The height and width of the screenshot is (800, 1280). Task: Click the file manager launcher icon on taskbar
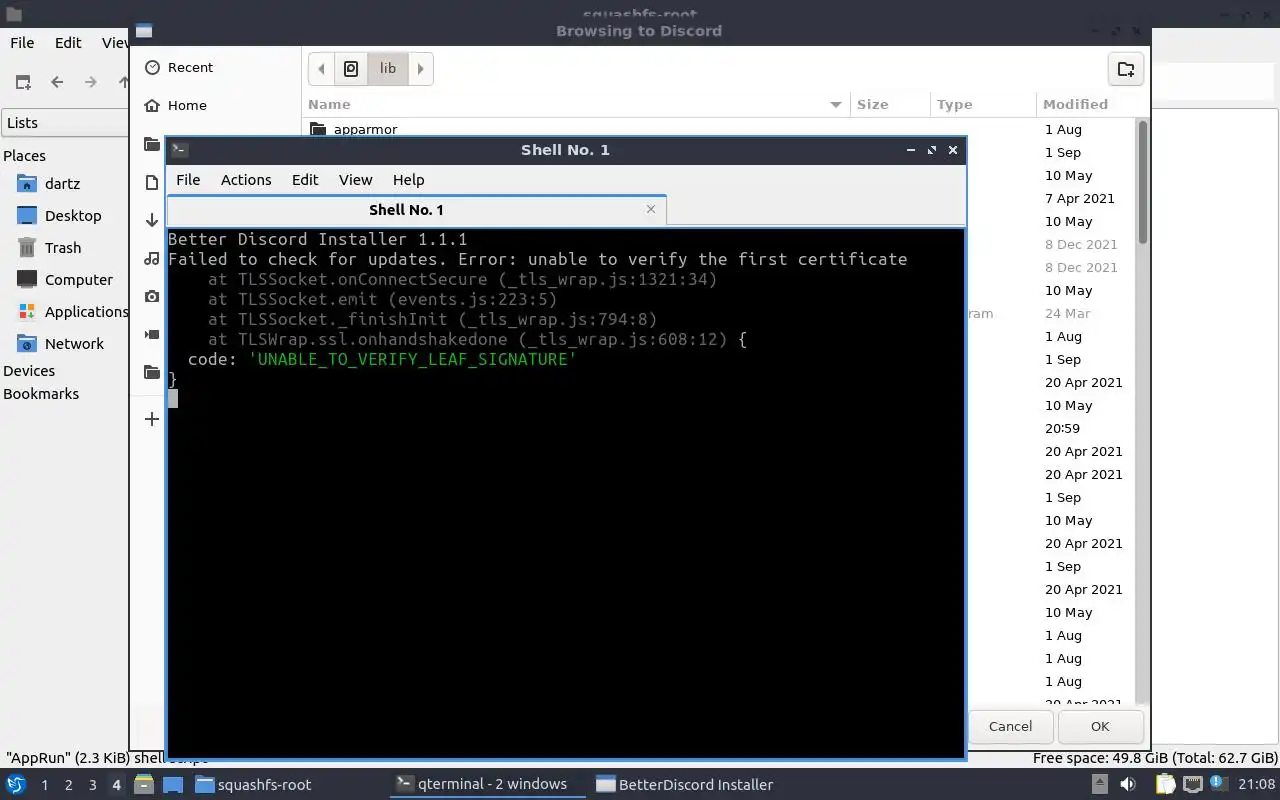pos(144,784)
